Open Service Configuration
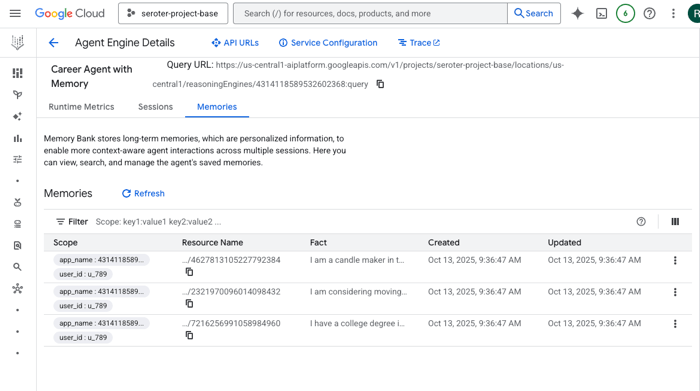Image resolution: width=700 pixels, height=391 pixels. pyautogui.click(x=328, y=43)
